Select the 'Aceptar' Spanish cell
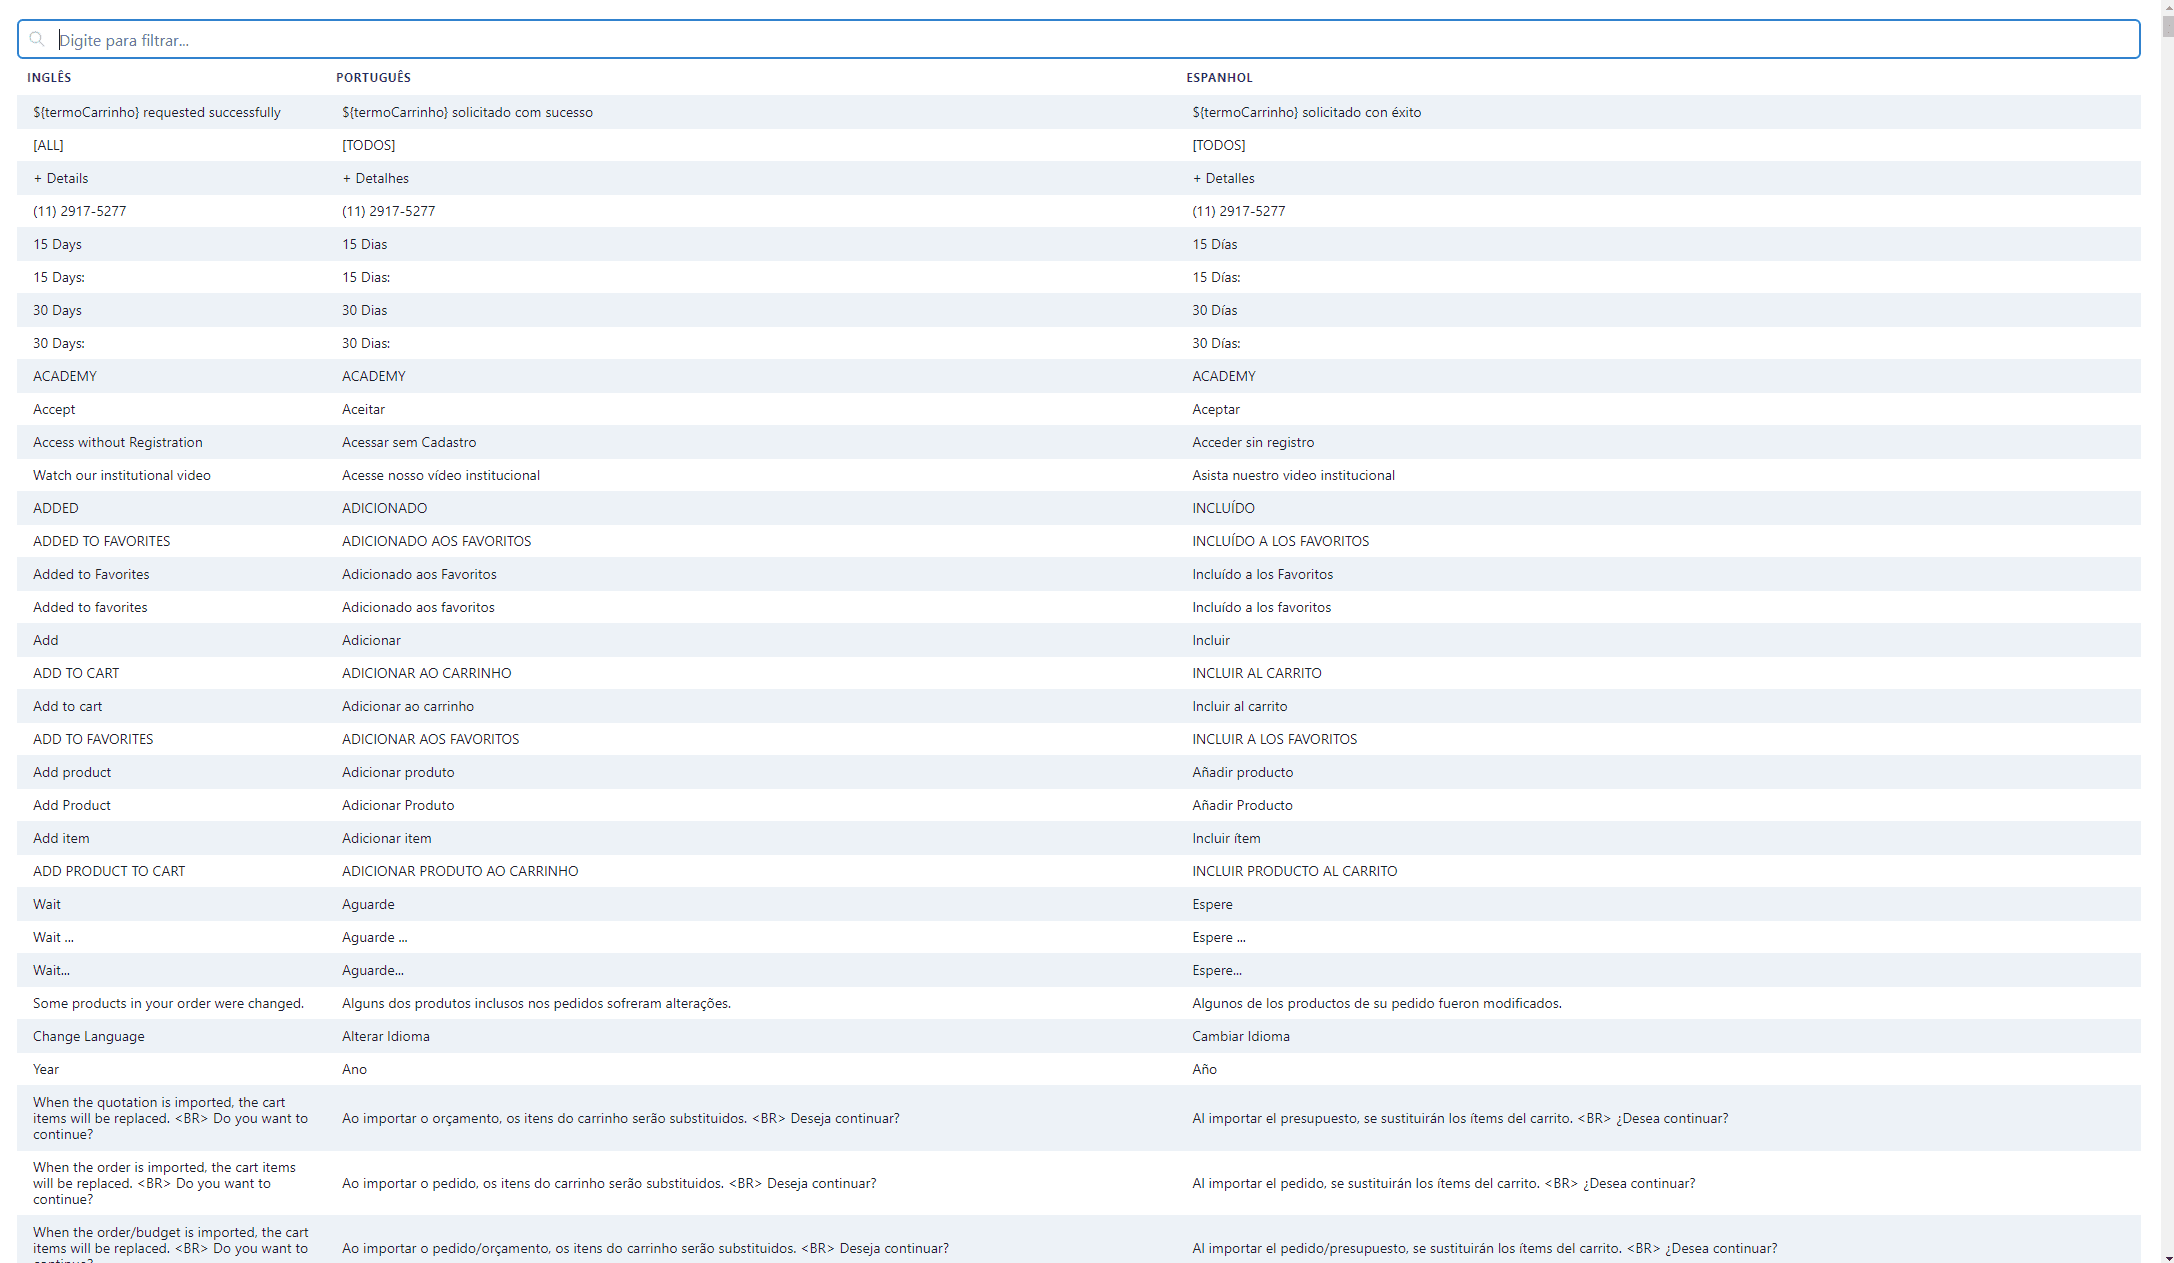 click(1216, 409)
